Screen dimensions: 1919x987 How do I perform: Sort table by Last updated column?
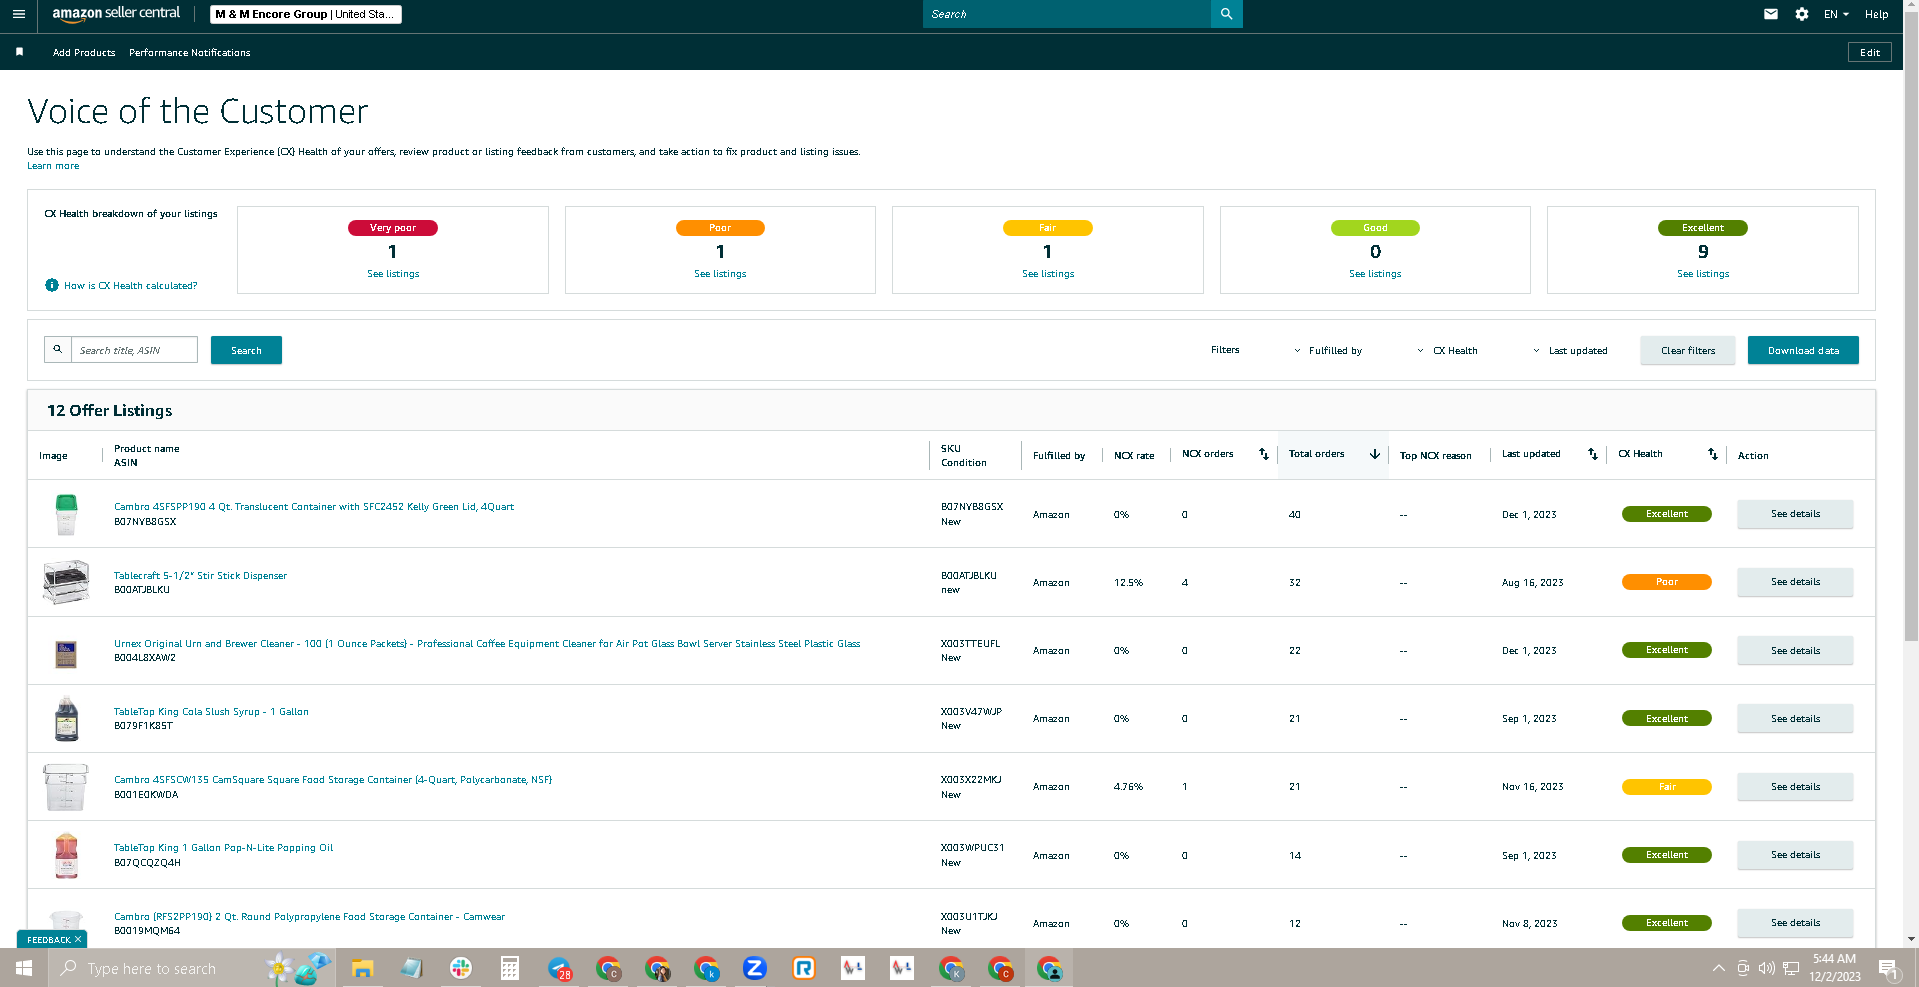pyautogui.click(x=1593, y=454)
